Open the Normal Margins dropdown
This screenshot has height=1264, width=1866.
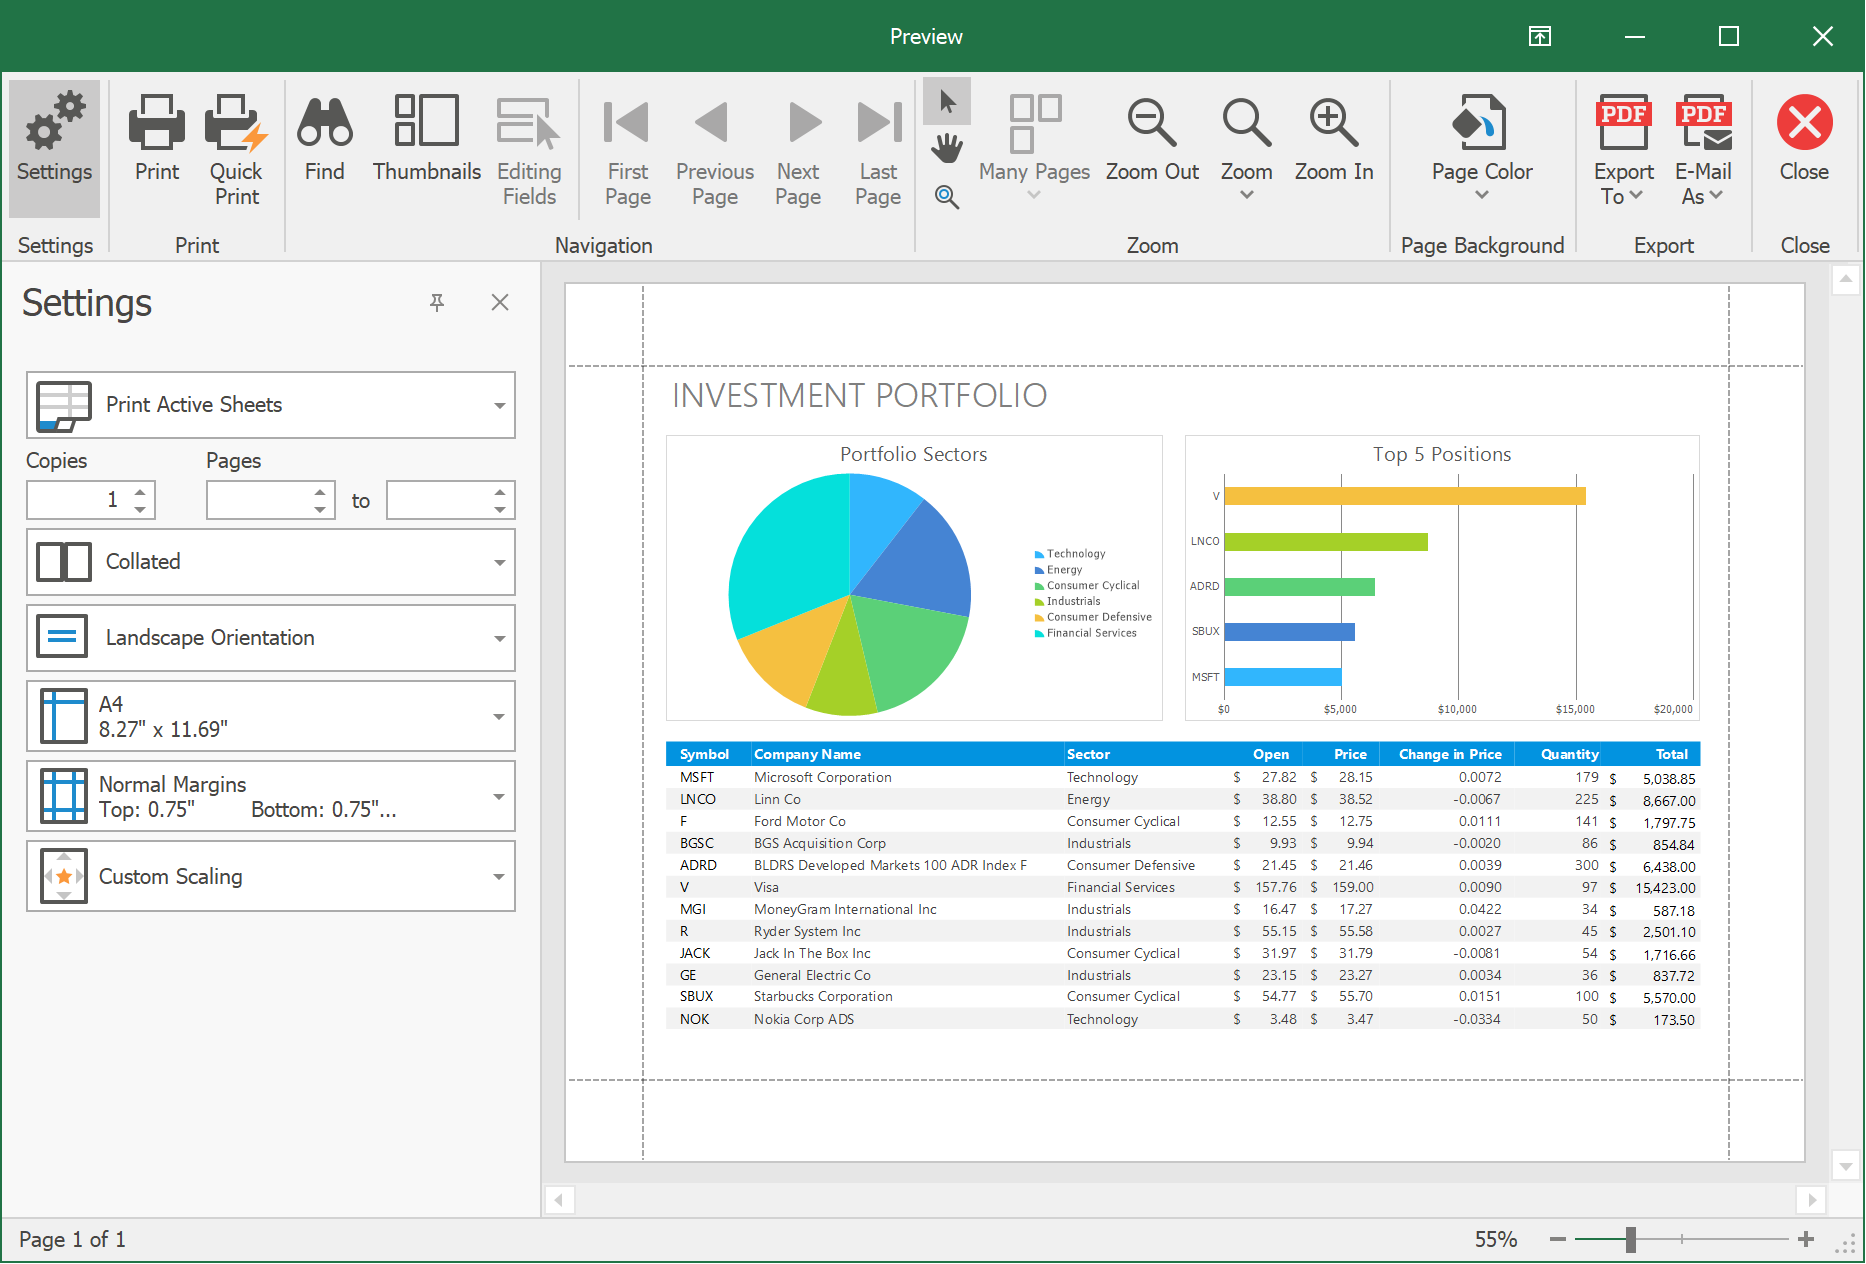coord(271,797)
